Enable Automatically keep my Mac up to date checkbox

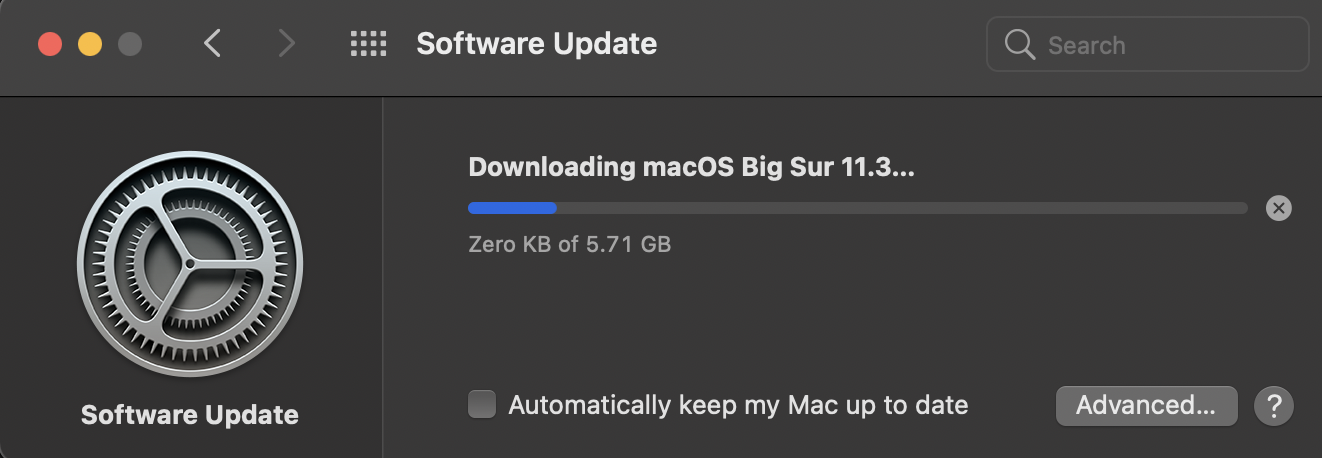click(482, 405)
